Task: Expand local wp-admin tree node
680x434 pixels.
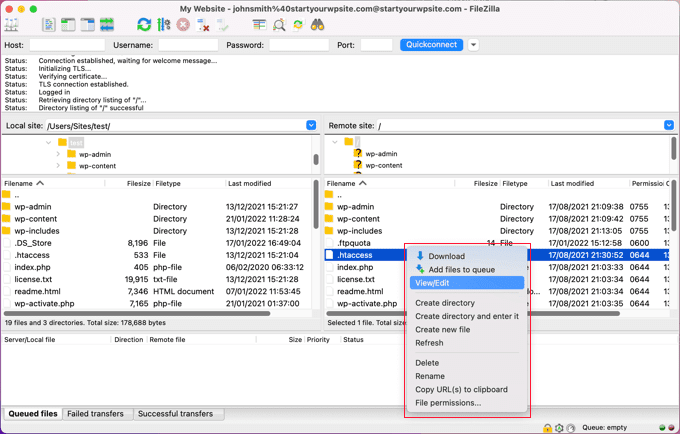Action: 58,154
